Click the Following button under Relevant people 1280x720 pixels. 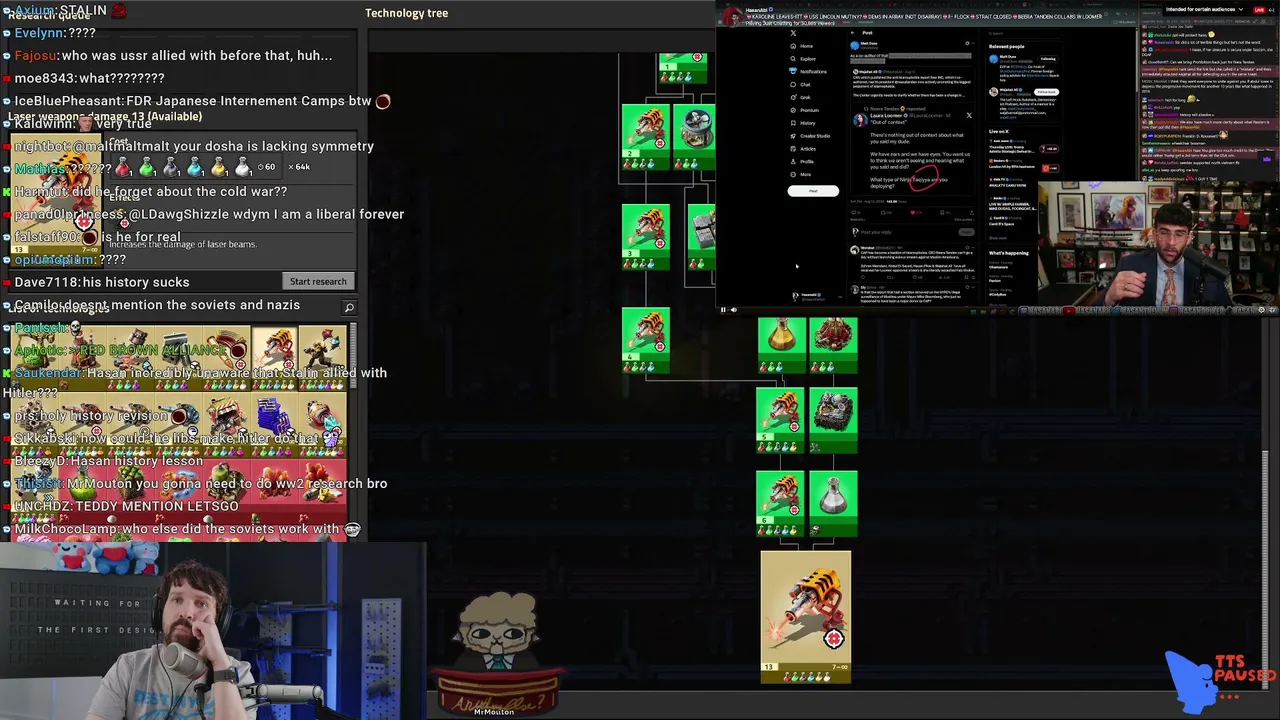click(1048, 59)
